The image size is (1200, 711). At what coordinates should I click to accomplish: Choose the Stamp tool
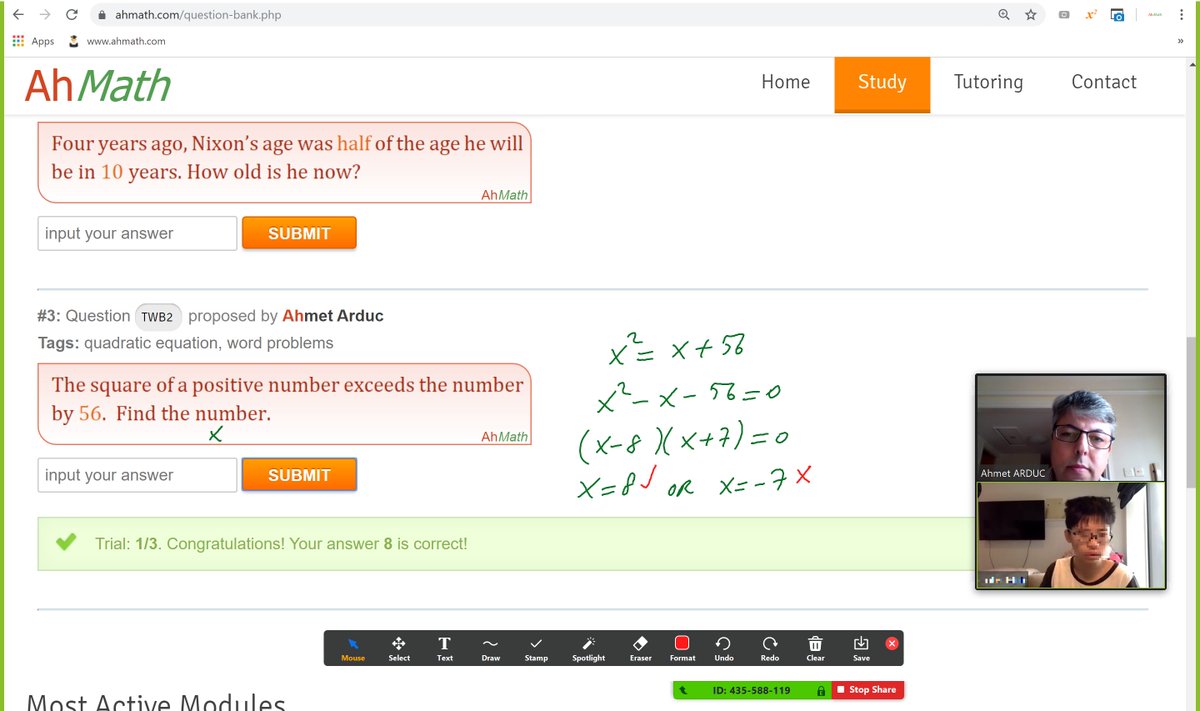click(537, 648)
